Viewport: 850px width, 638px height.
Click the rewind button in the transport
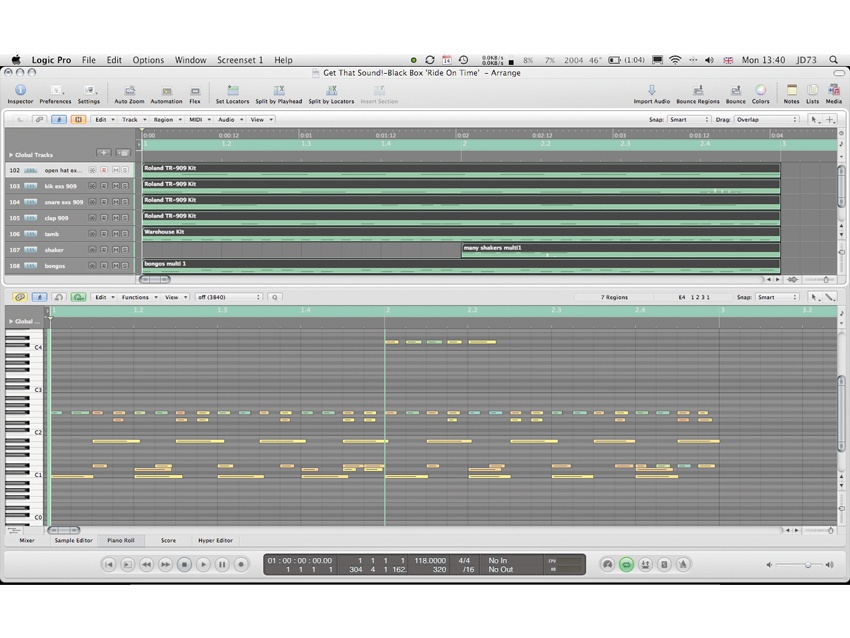(x=146, y=564)
